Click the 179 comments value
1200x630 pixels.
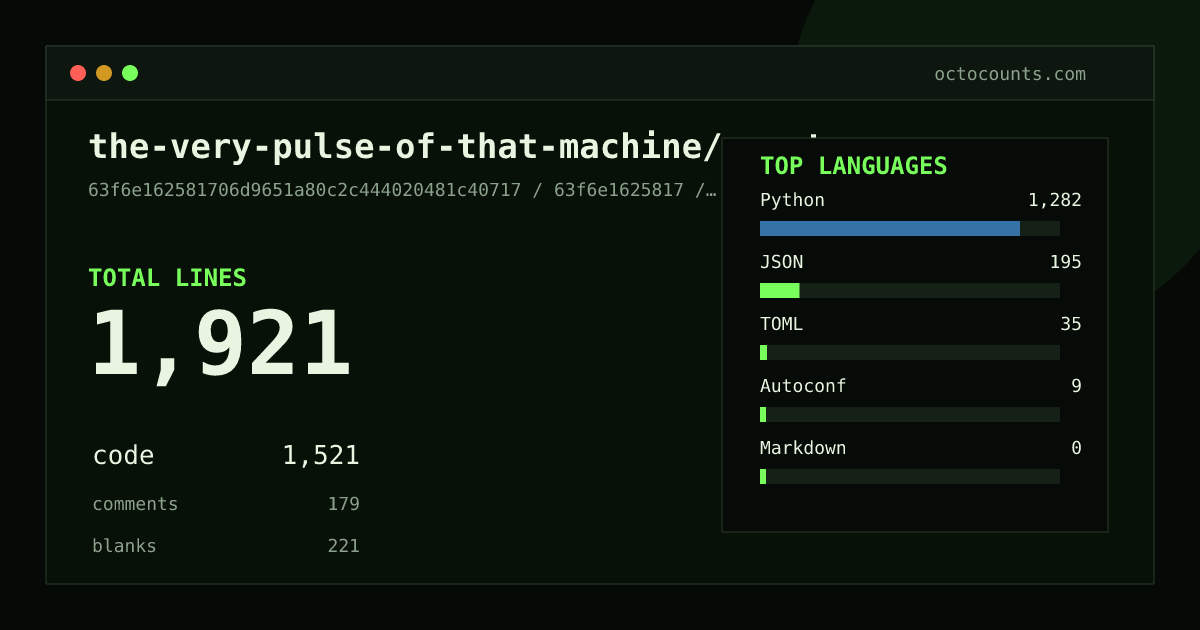[344, 504]
